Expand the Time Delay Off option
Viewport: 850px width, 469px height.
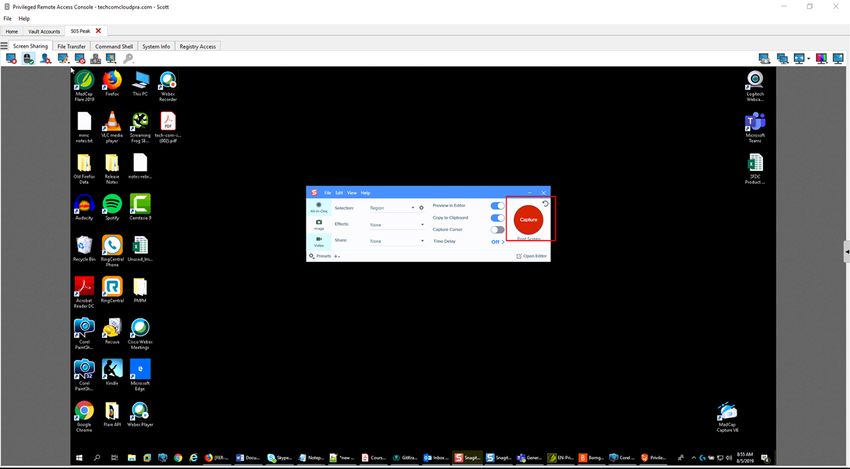(x=498, y=242)
